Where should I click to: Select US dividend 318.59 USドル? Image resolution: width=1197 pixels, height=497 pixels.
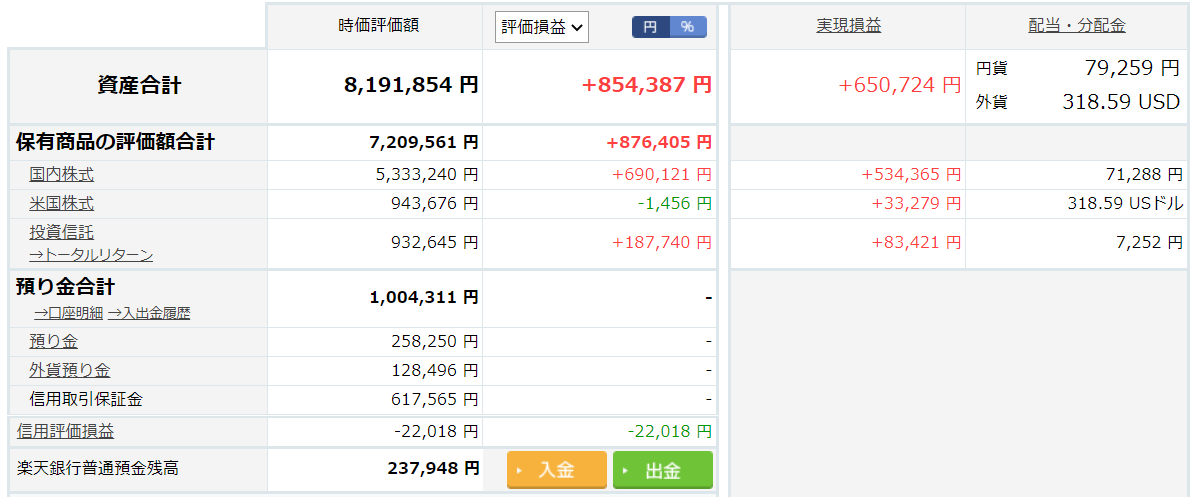click(1127, 204)
